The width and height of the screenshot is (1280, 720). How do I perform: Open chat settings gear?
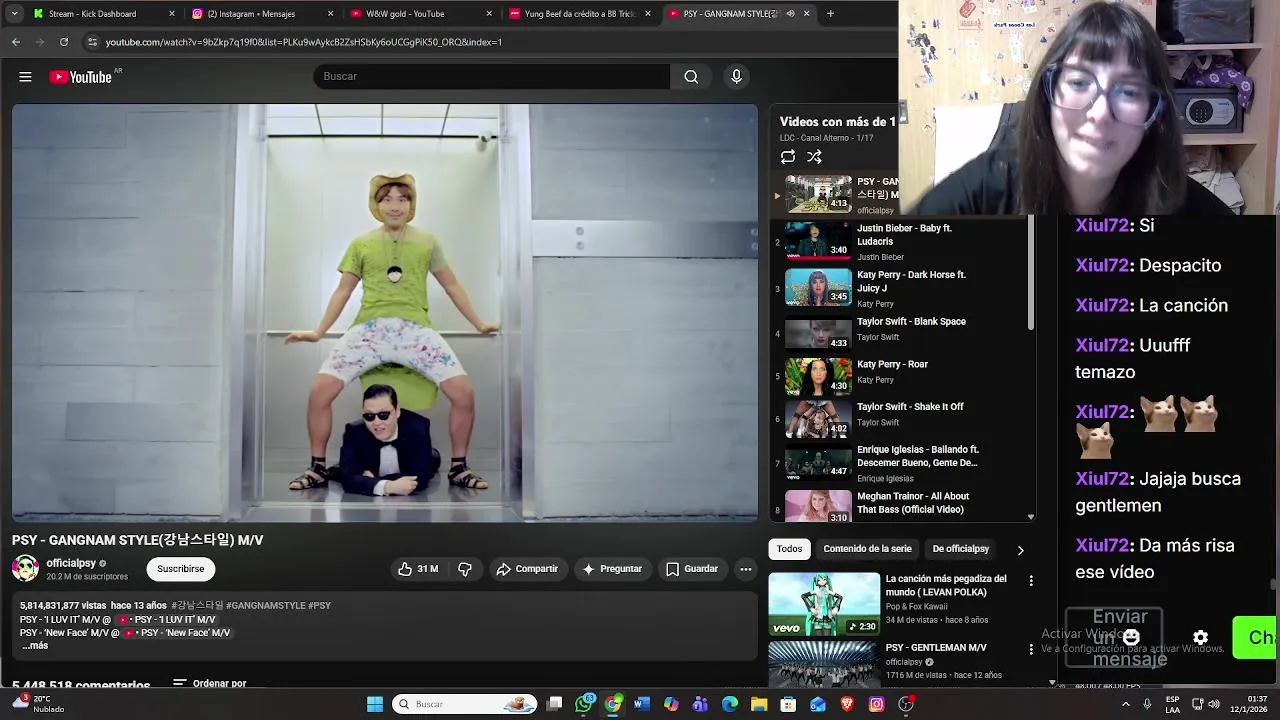(x=1200, y=637)
